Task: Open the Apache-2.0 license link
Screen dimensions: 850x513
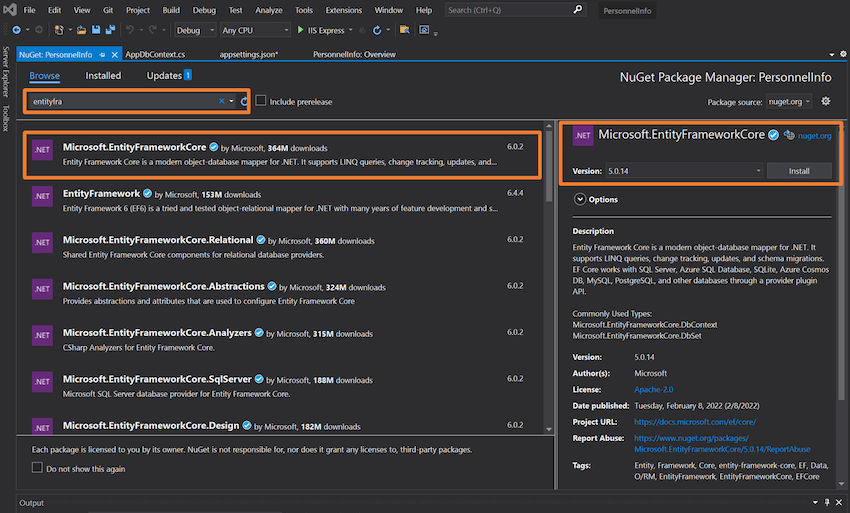Action: pyautogui.click(x=653, y=389)
